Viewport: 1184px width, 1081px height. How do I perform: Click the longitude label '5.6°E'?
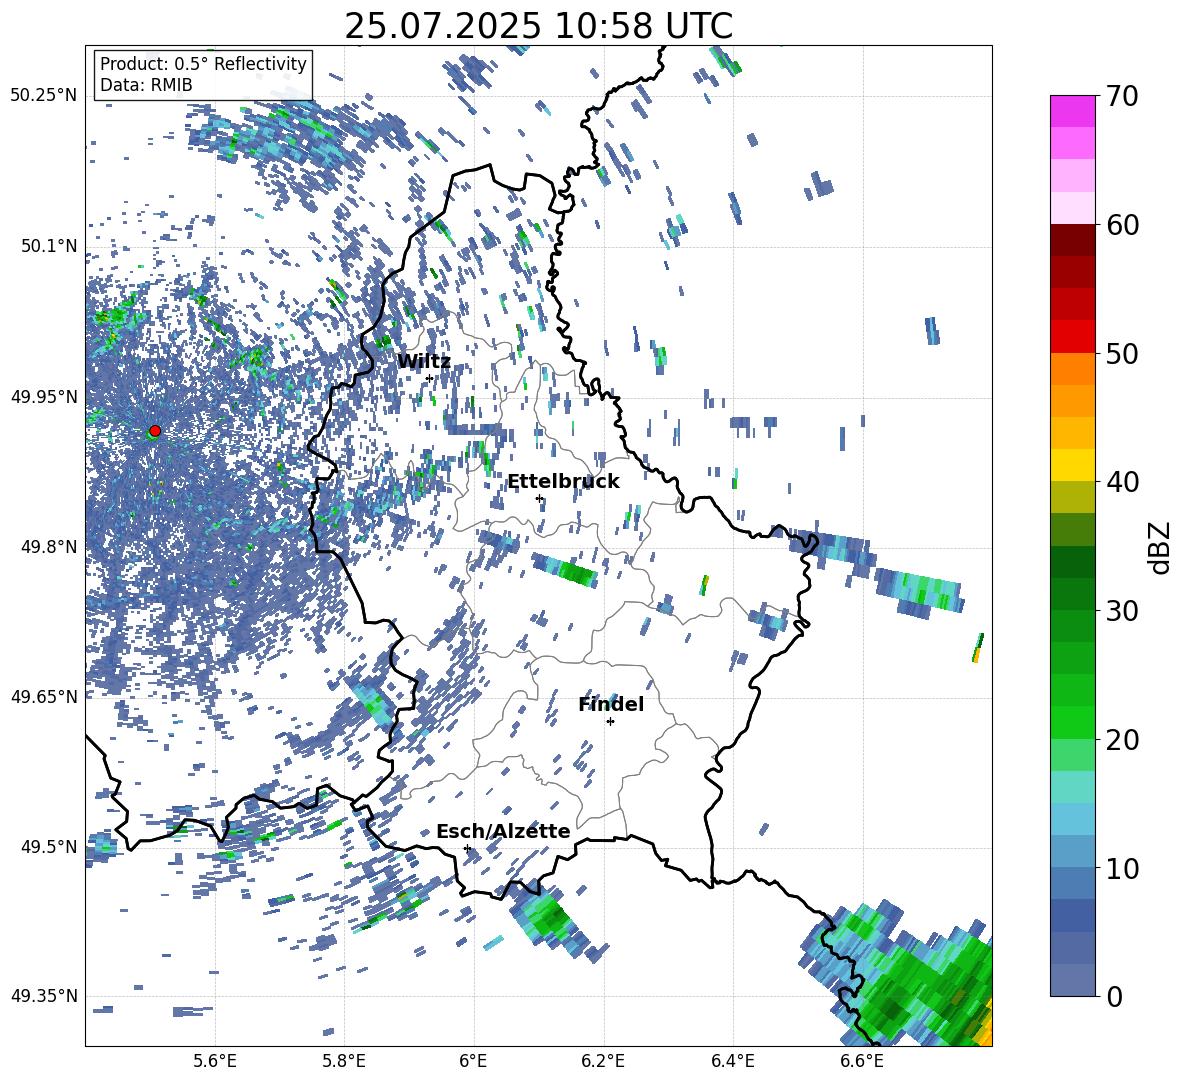(214, 1061)
